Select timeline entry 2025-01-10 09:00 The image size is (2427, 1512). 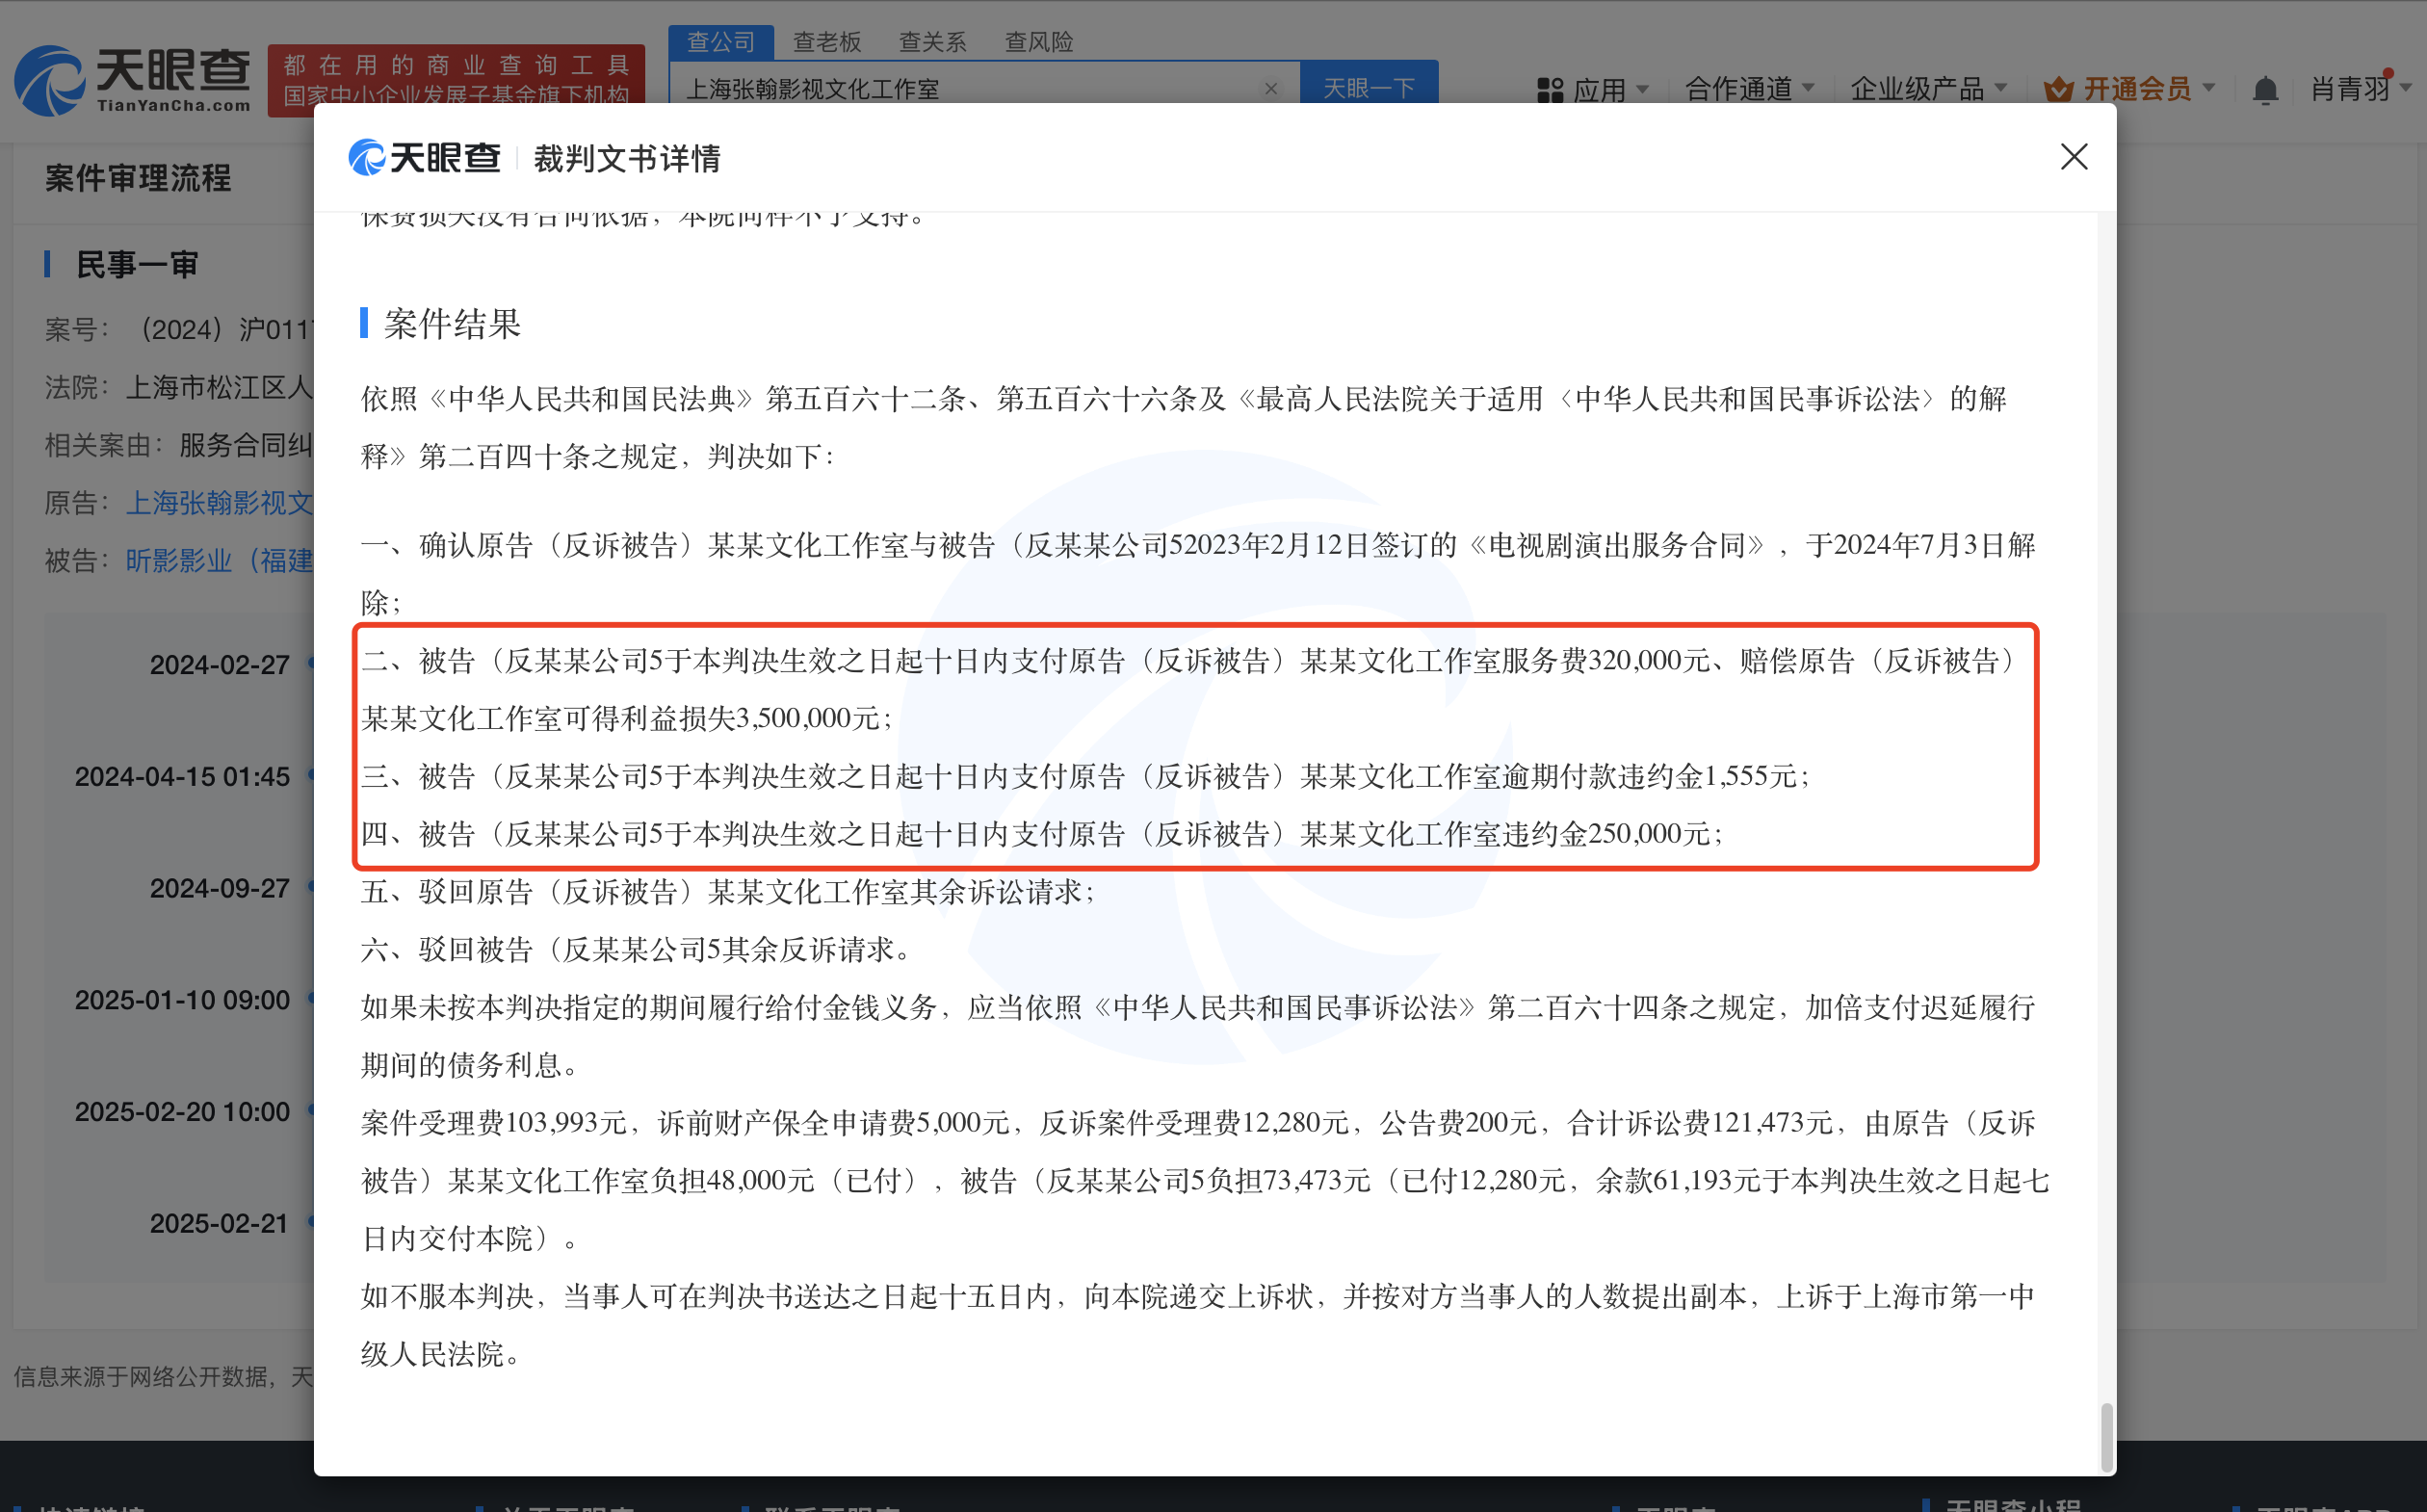point(182,1000)
